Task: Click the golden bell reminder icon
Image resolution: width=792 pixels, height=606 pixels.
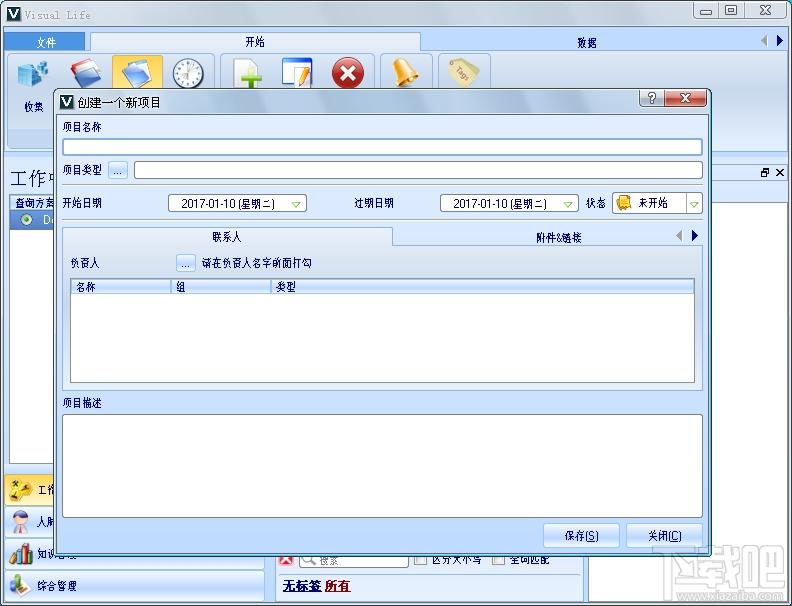Action: coord(405,73)
